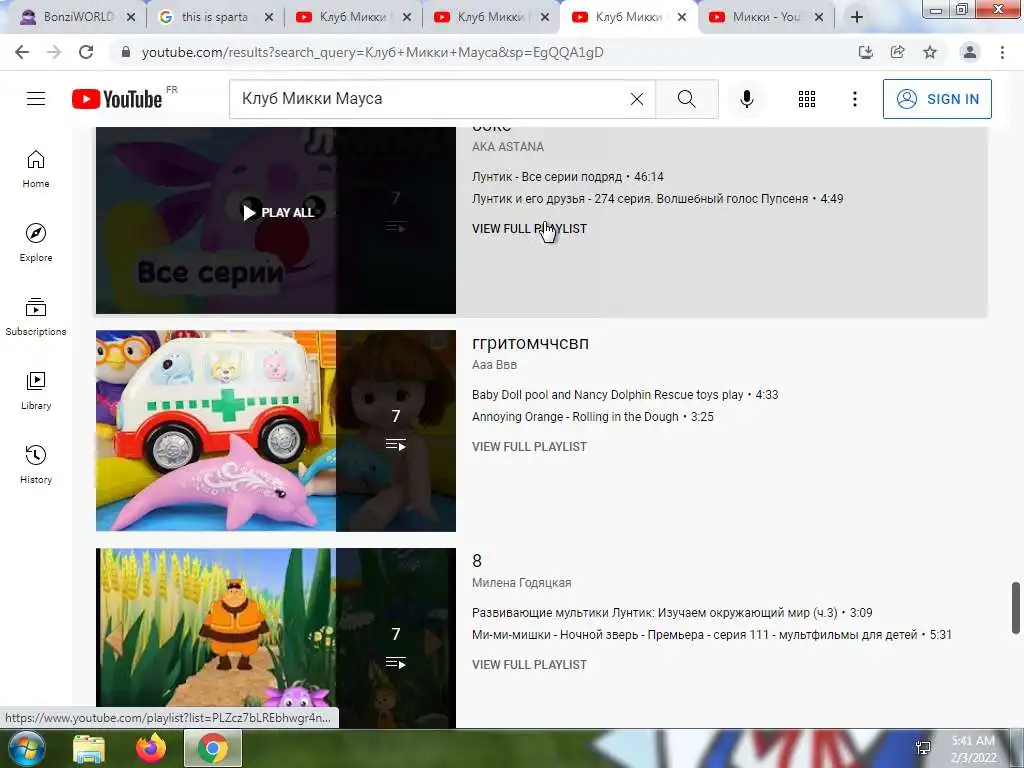Open playlist thumbnail with toy ambulance
Image resolution: width=1024 pixels, height=768 pixels.
pyautogui.click(x=276, y=430)
